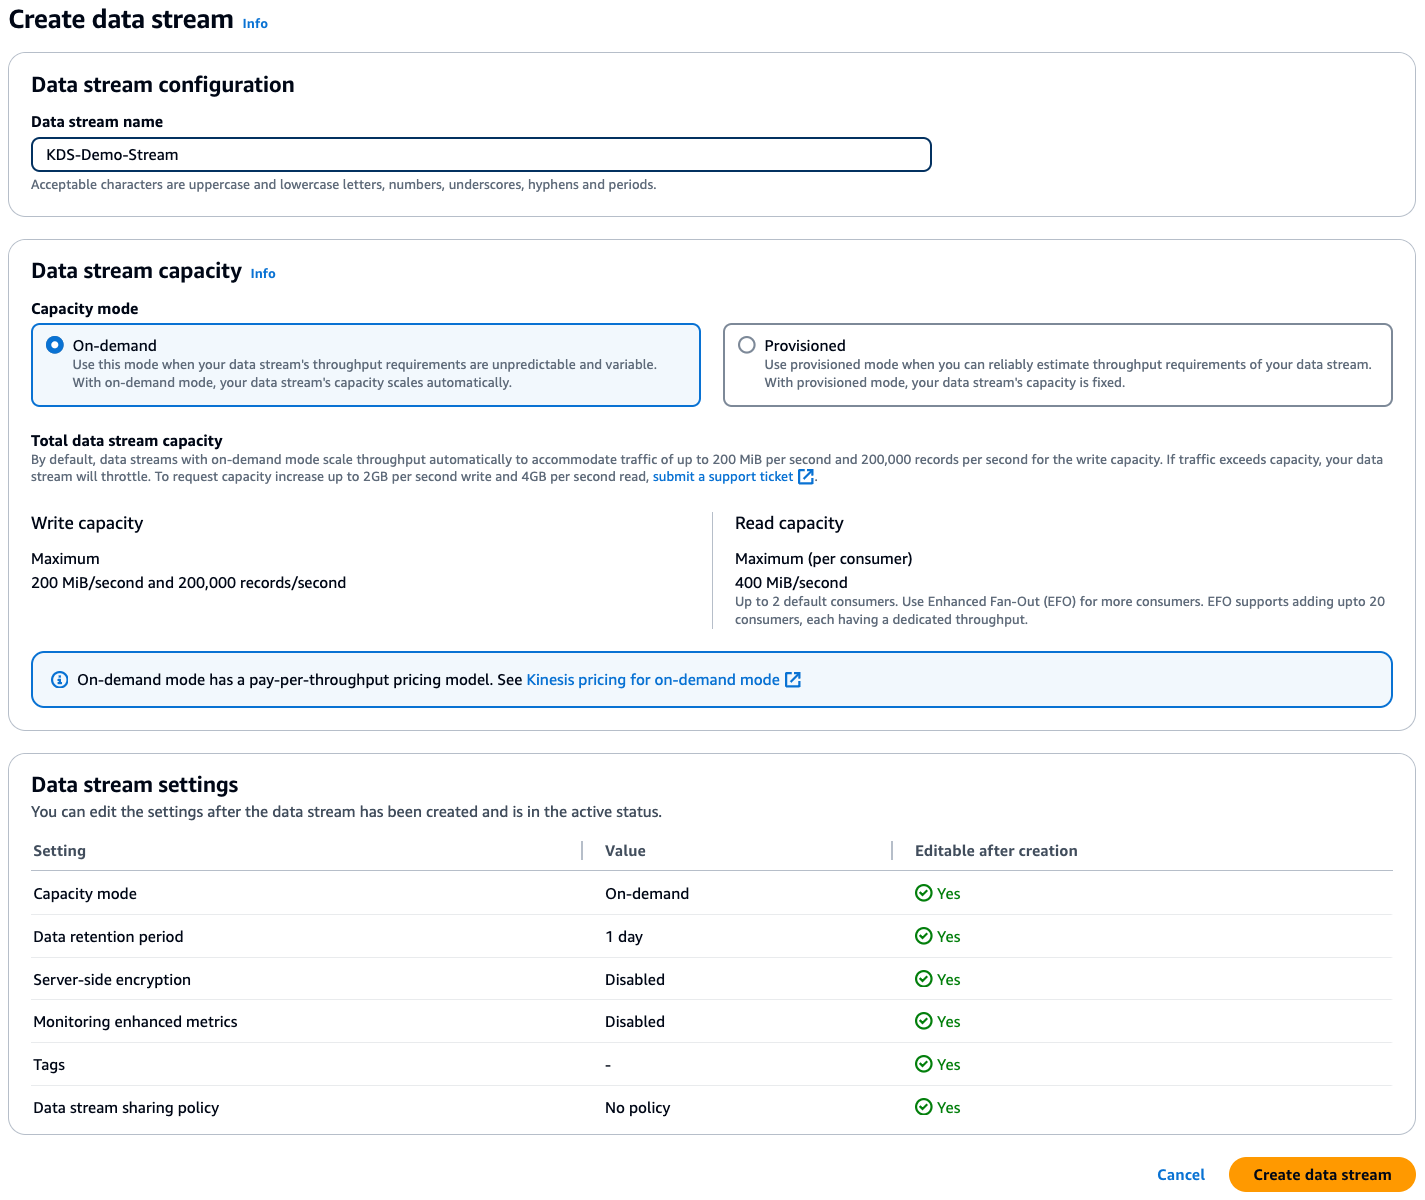Click check icon in Server-side encryption row
Viewport: 1425px width, 1200px height.
coord(924,979)
